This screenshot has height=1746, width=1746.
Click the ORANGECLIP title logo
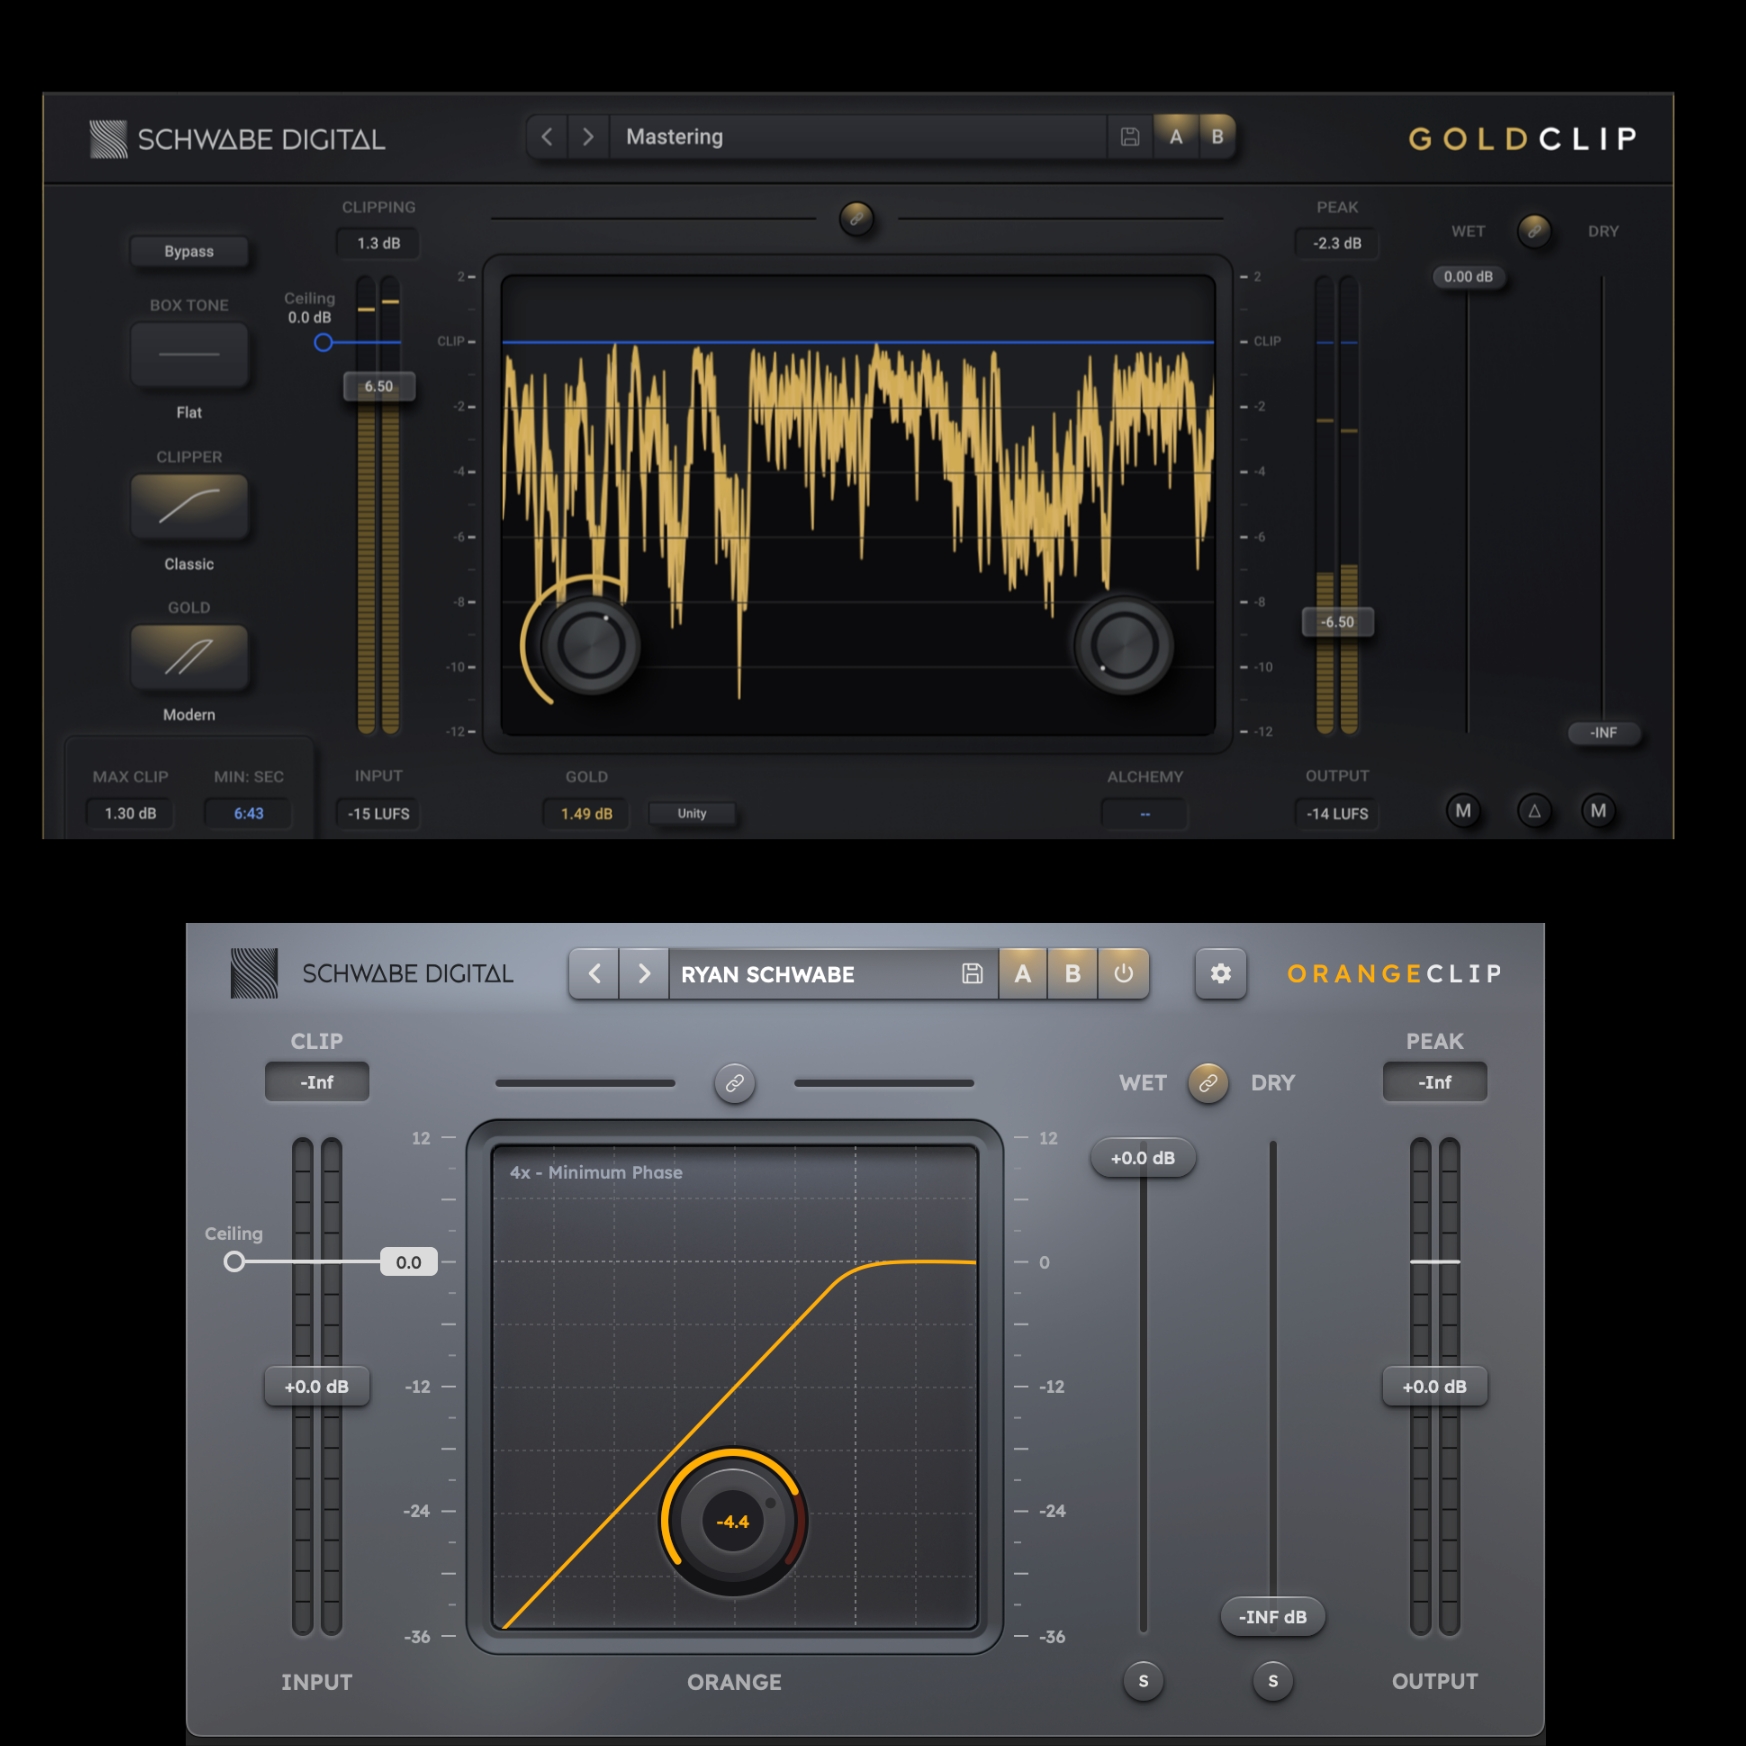[x=1394, y=974]
